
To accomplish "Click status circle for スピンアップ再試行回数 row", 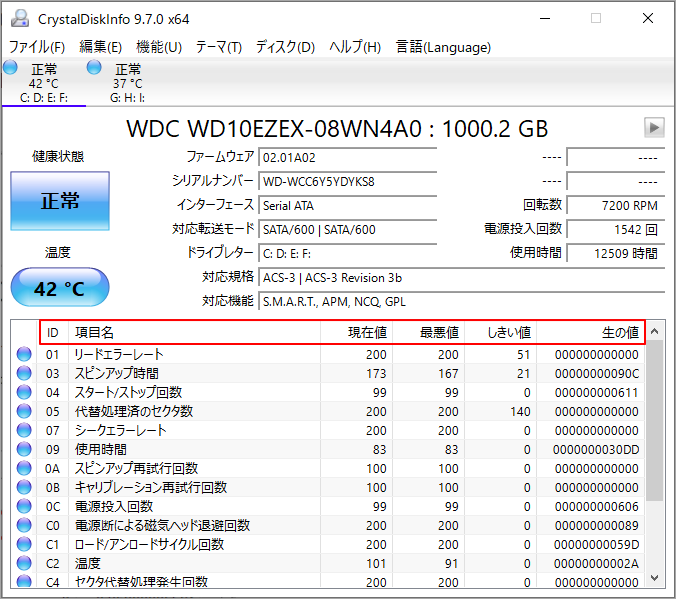I will (24, 468).
